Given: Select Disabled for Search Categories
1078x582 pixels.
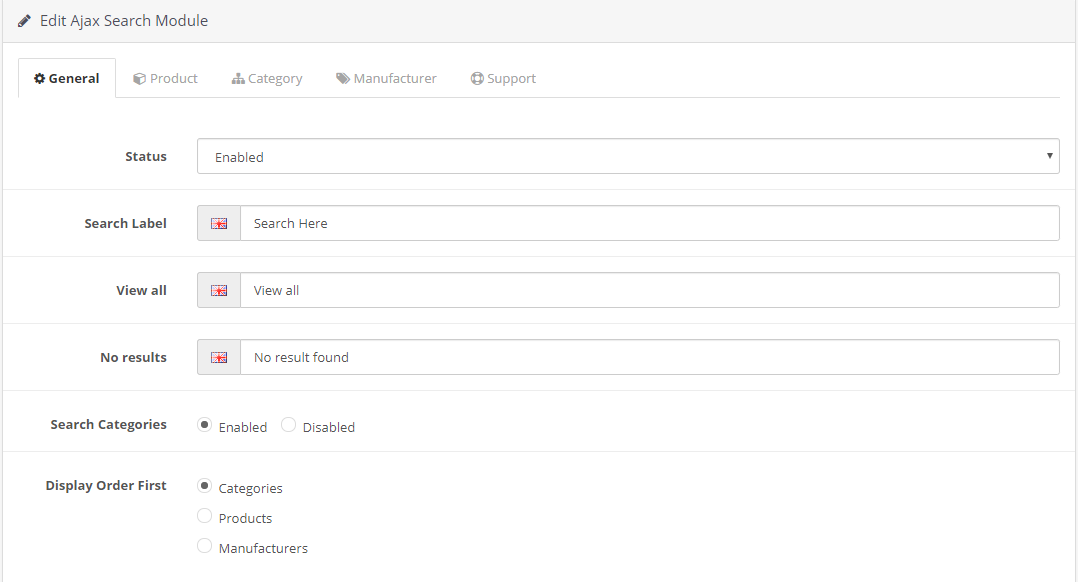Looking at the screenshot, I should pyautogui.click(x=289, y=425).
